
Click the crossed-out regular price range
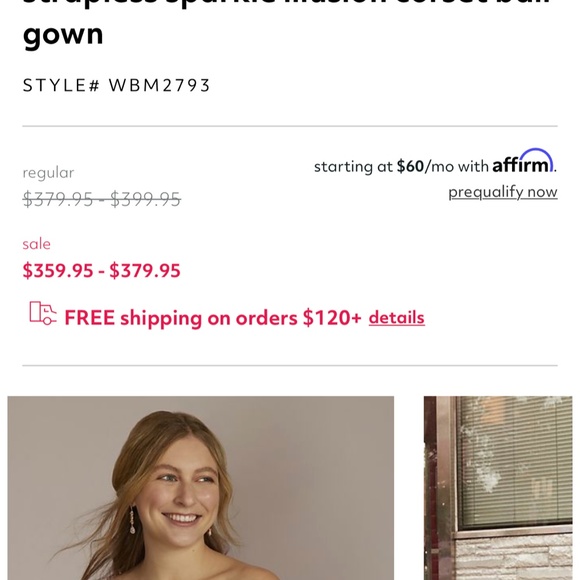[102, 199]
